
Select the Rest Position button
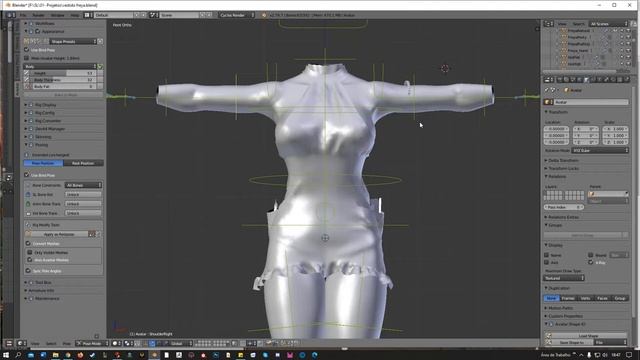click(x=83, y=163)
